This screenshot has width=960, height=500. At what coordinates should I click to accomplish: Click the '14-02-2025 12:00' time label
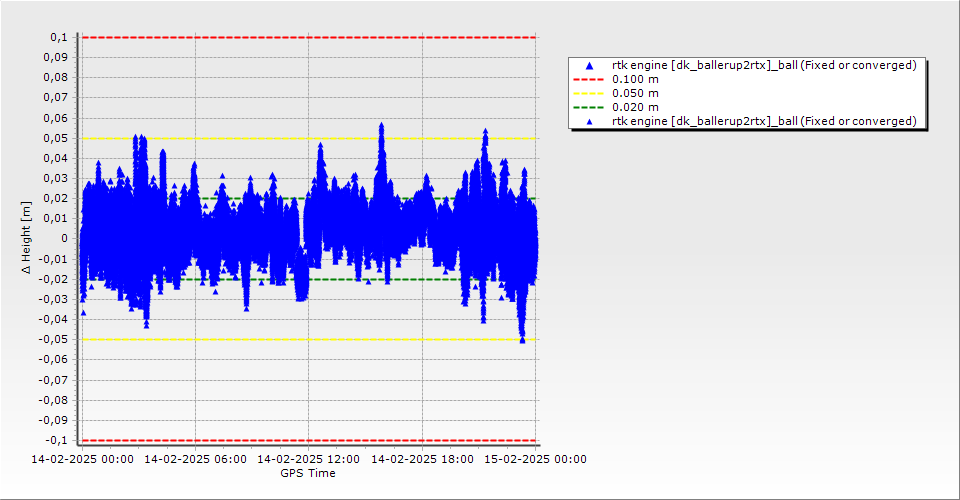(309, 459)
